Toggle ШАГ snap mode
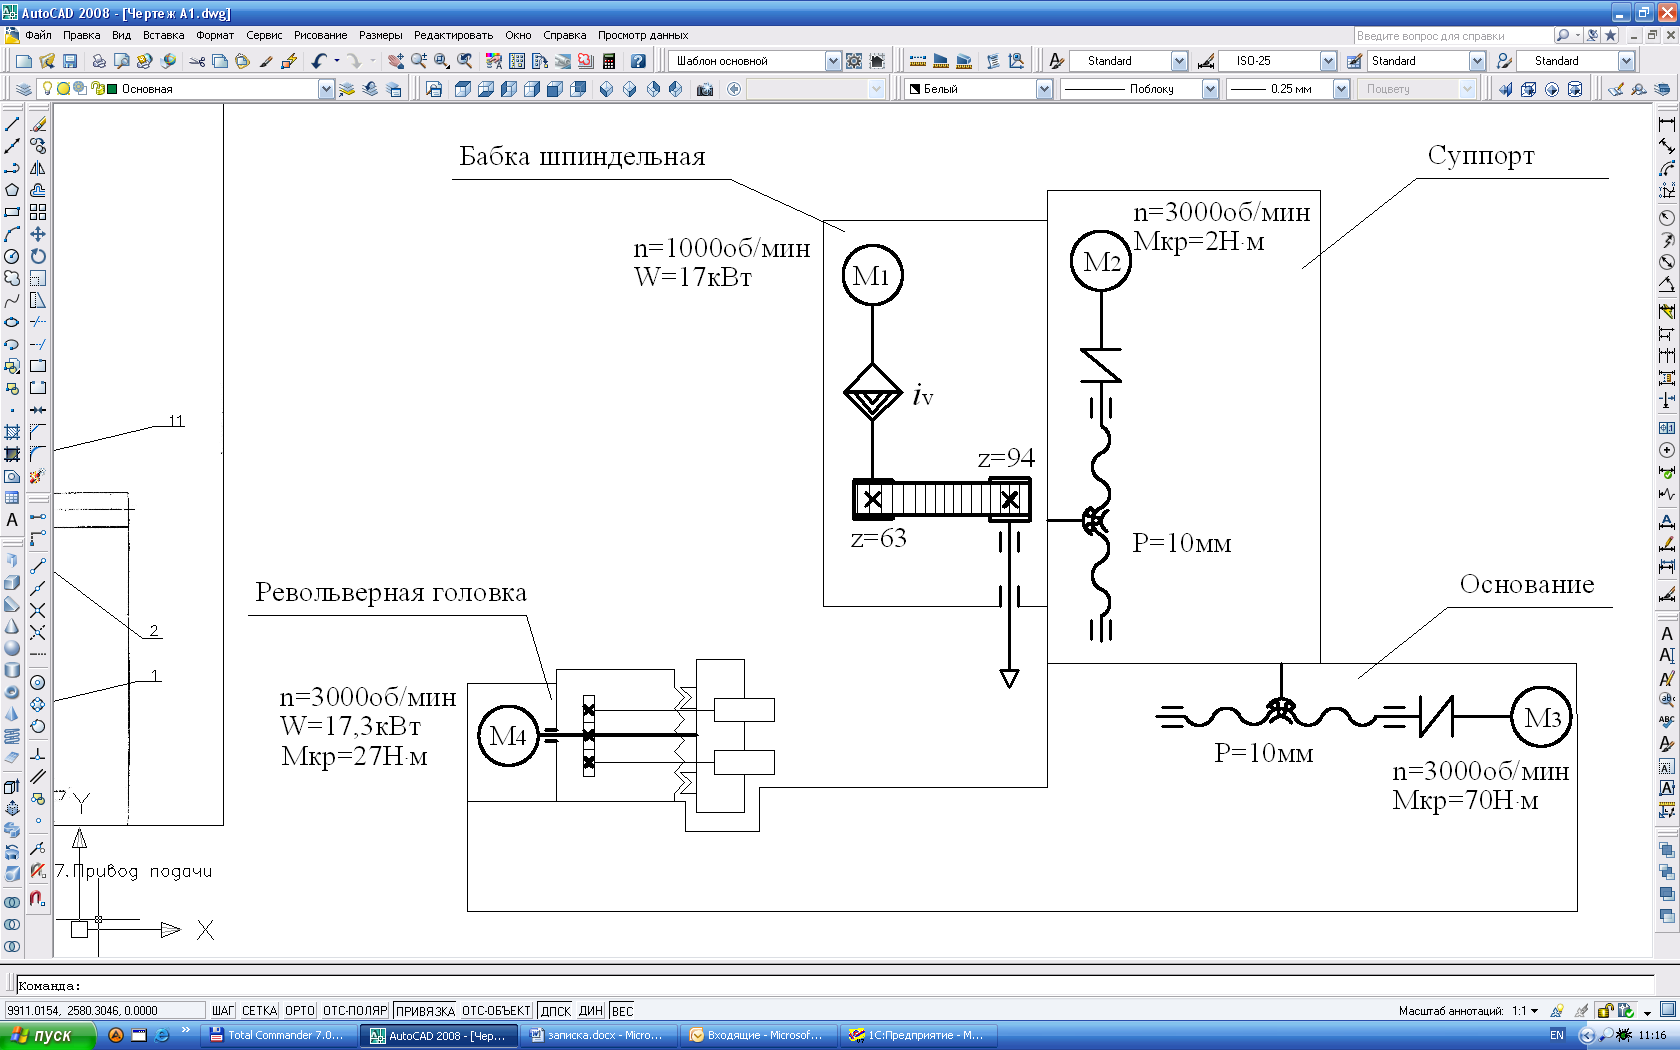Screen dimensions: 1680x1050 tap(223, 1011)
